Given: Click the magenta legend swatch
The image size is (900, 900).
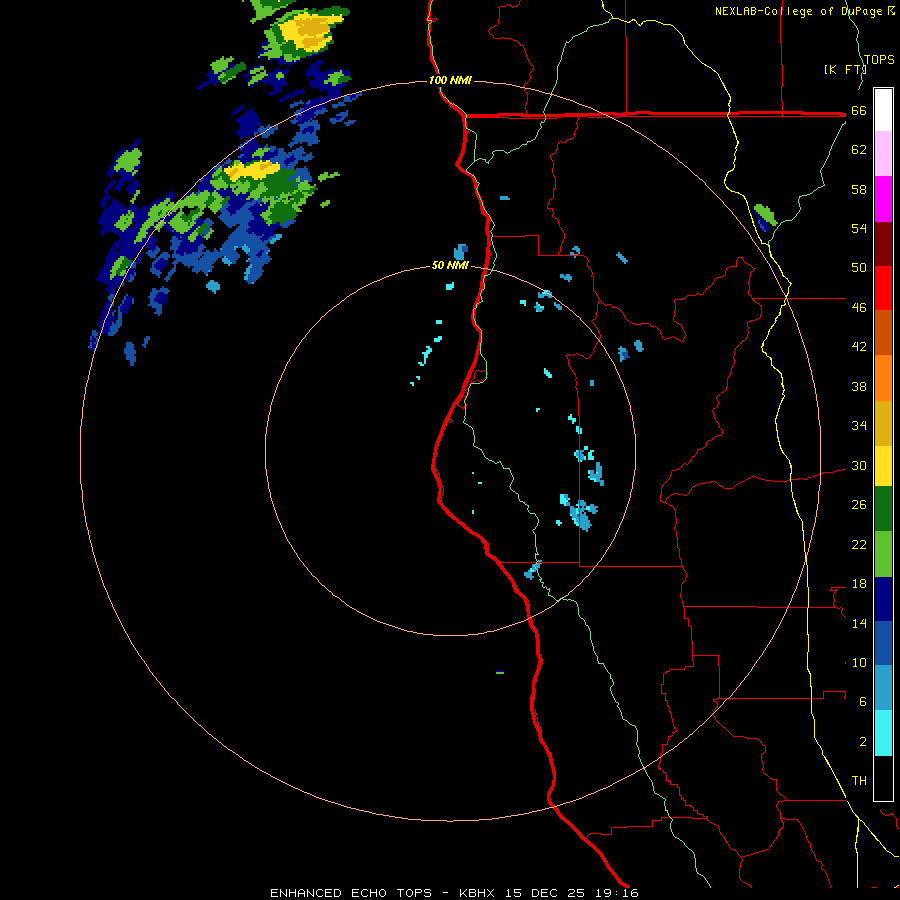Looking at the screenshot, I should coord(883,199).
